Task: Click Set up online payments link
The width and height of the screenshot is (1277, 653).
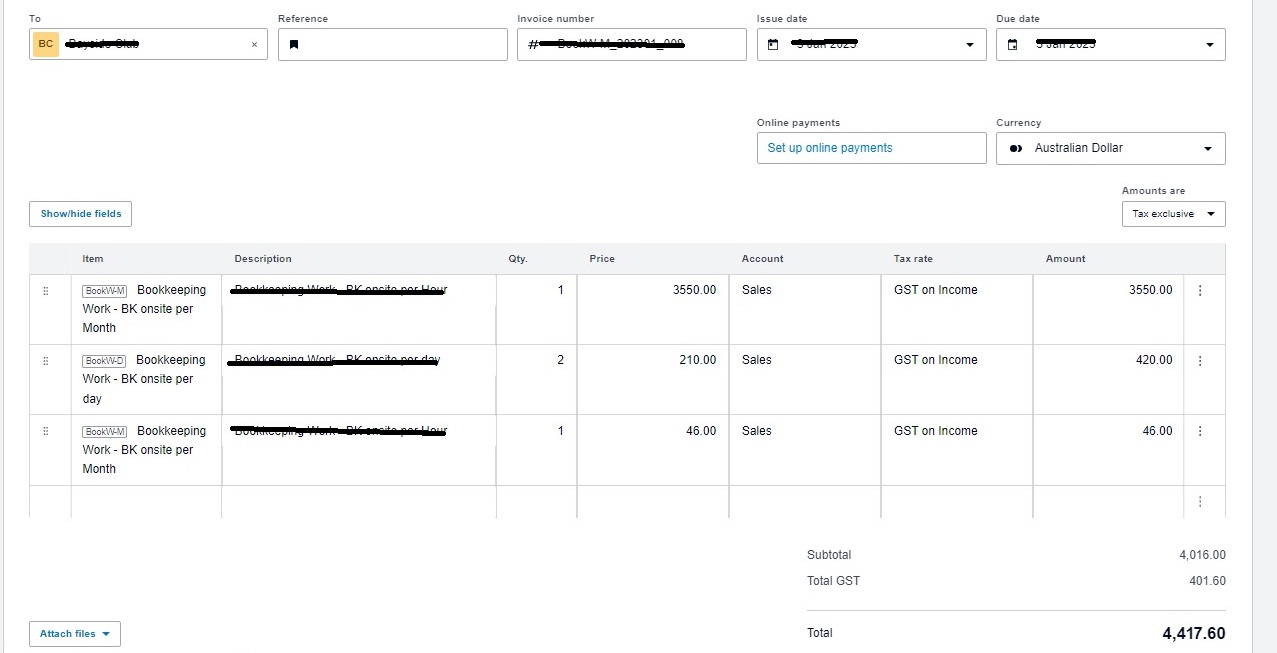Action: [x=830, y=148]
